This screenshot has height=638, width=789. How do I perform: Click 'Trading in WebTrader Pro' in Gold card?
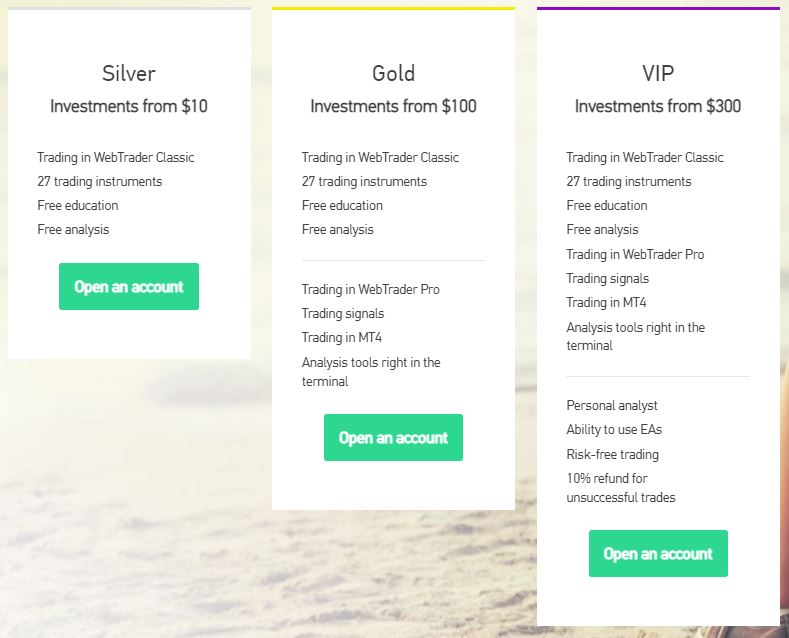click(x=371, y=289)
